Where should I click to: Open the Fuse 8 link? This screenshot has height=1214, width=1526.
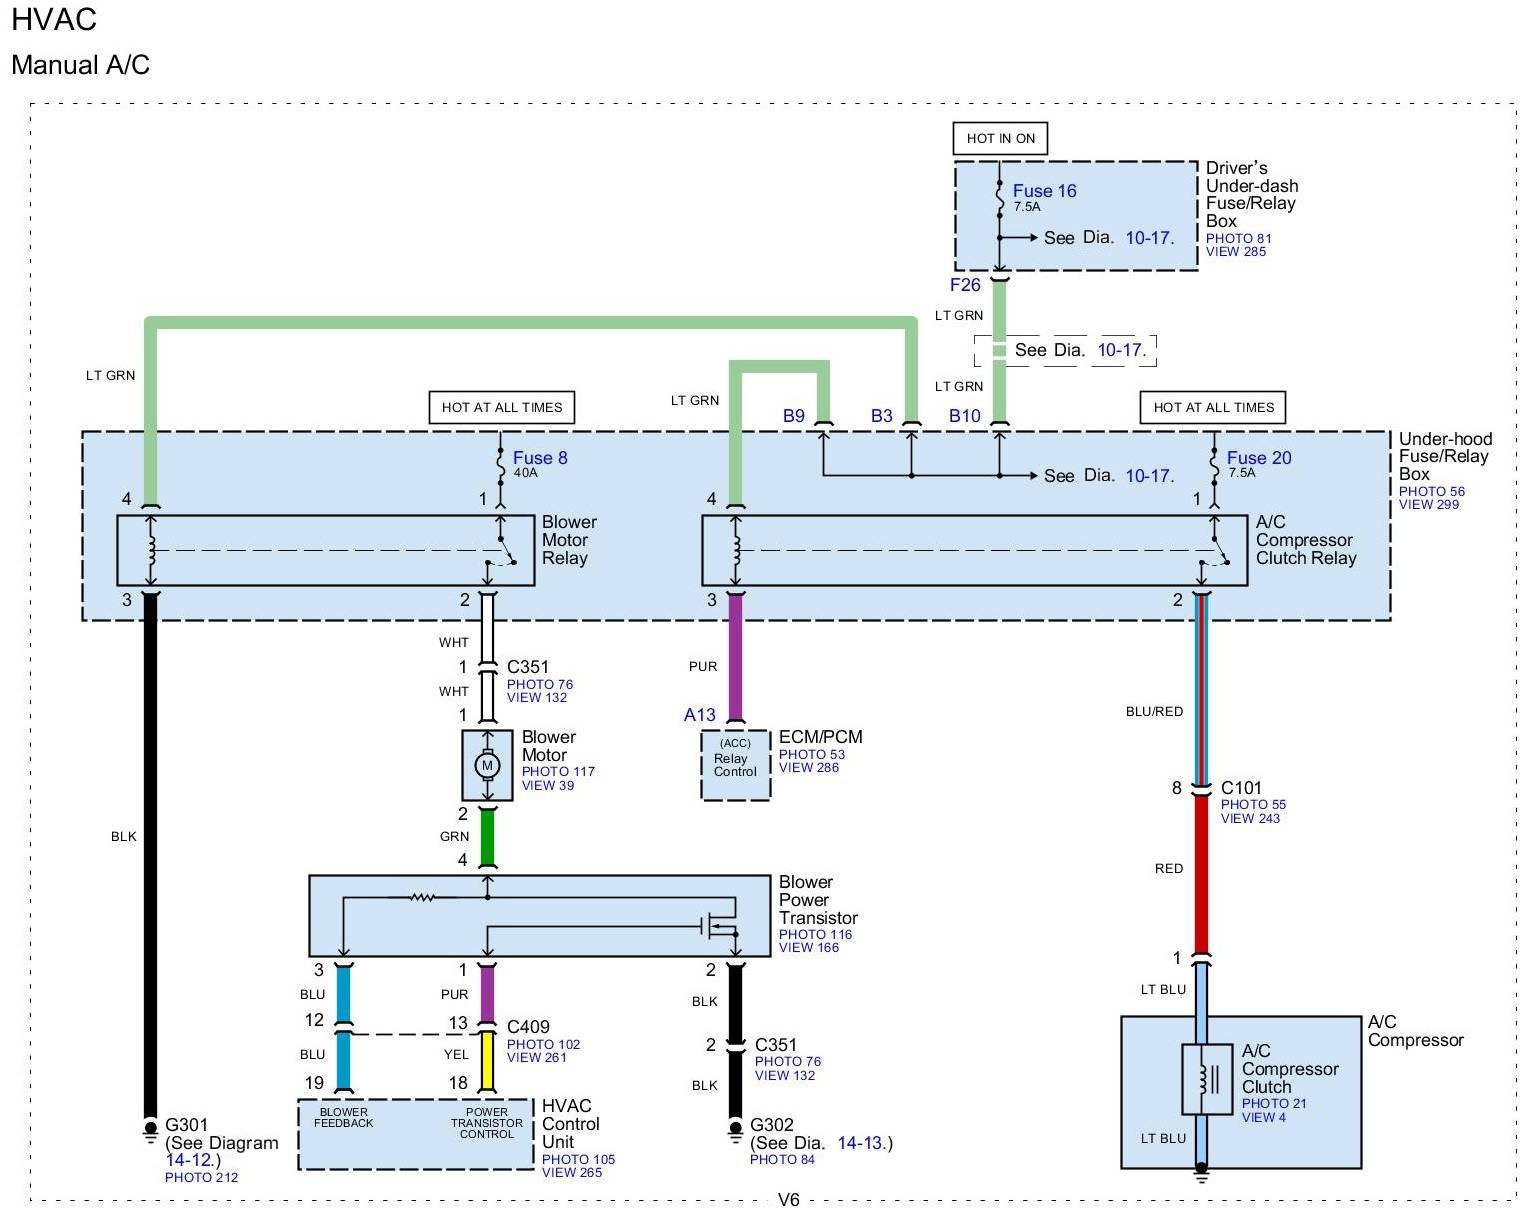[540, 458]
